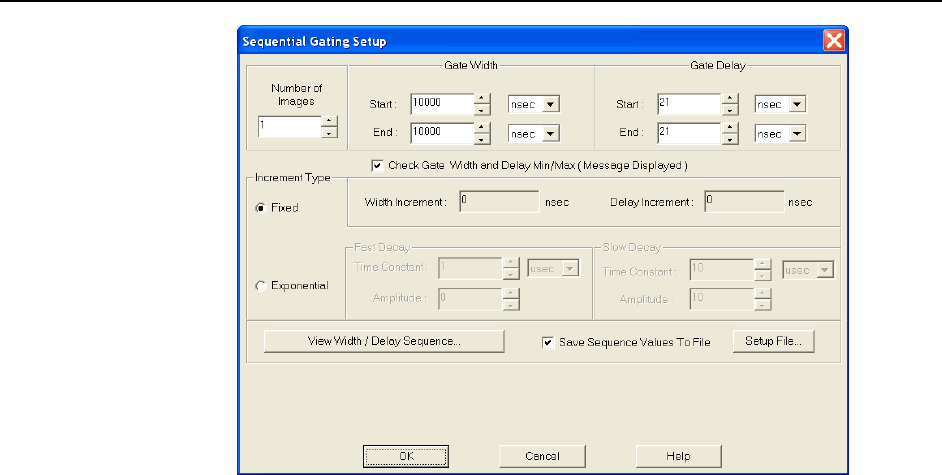Decrease Number of Images with down arrow
Screen dimensions: 942x475
pyautogui.click(x=330, y=132)
